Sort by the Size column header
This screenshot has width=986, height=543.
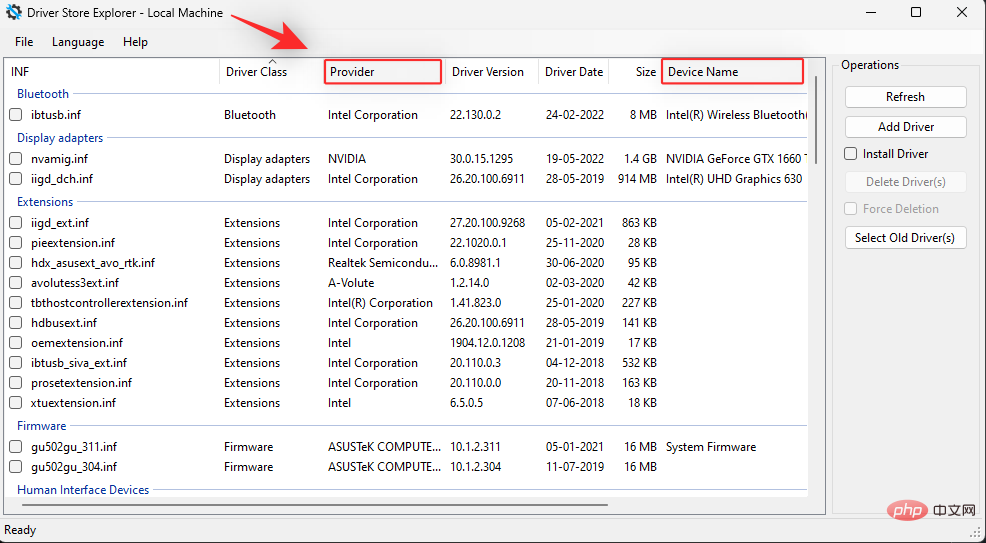[x=635, y=72]
